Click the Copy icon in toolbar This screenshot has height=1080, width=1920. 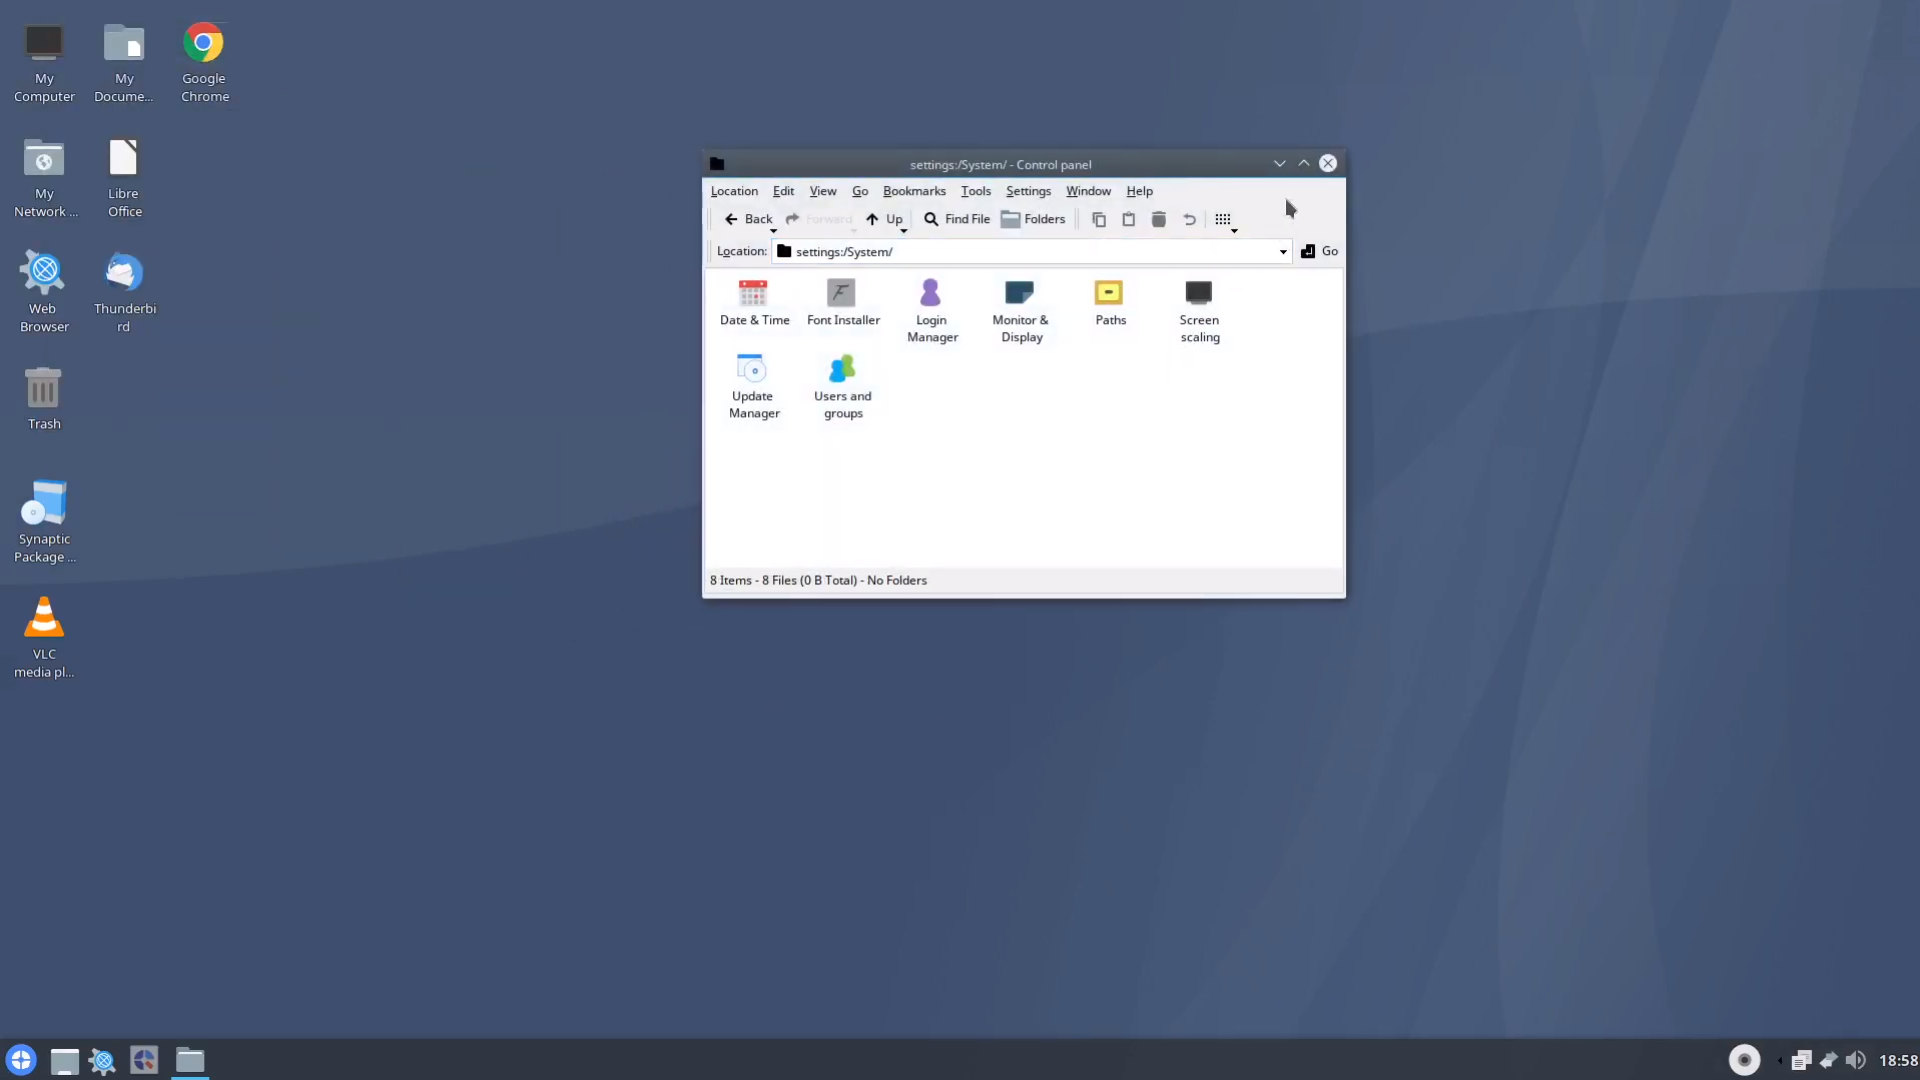1098,219
